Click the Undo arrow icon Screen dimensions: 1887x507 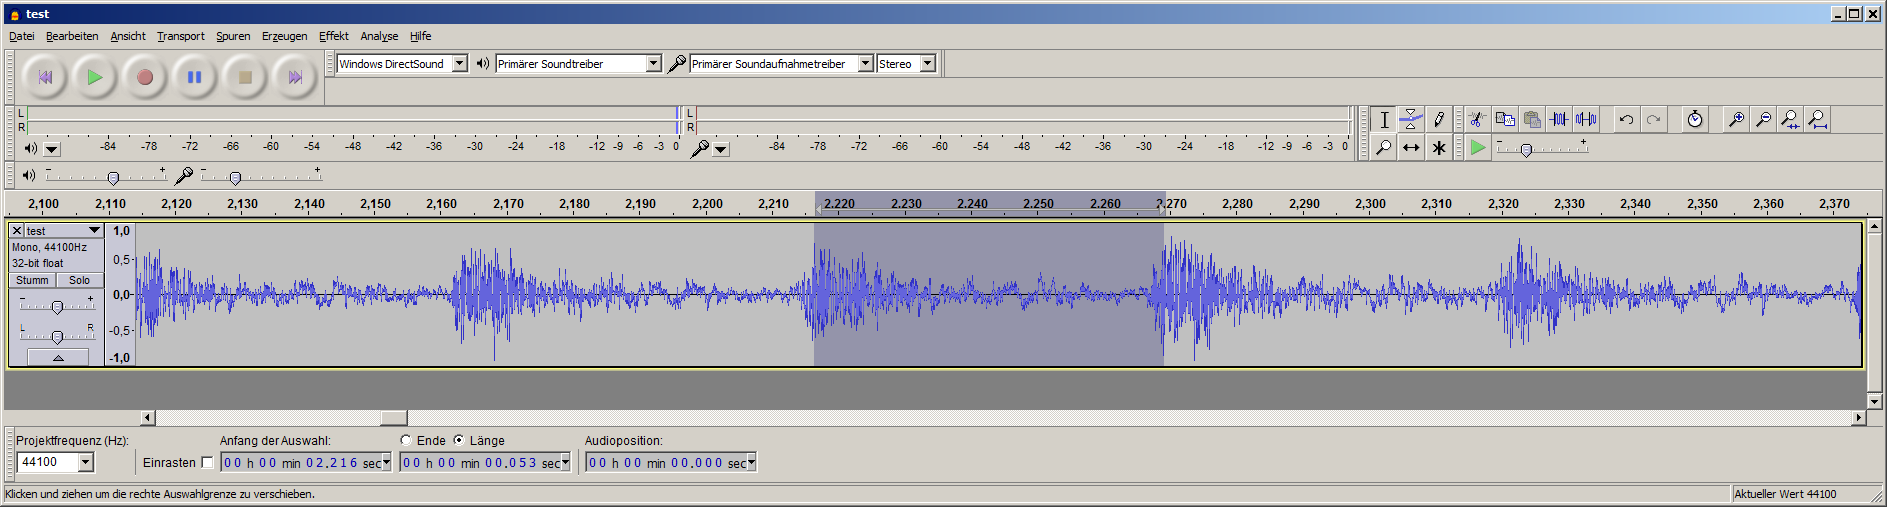[x=1626, y=119]
